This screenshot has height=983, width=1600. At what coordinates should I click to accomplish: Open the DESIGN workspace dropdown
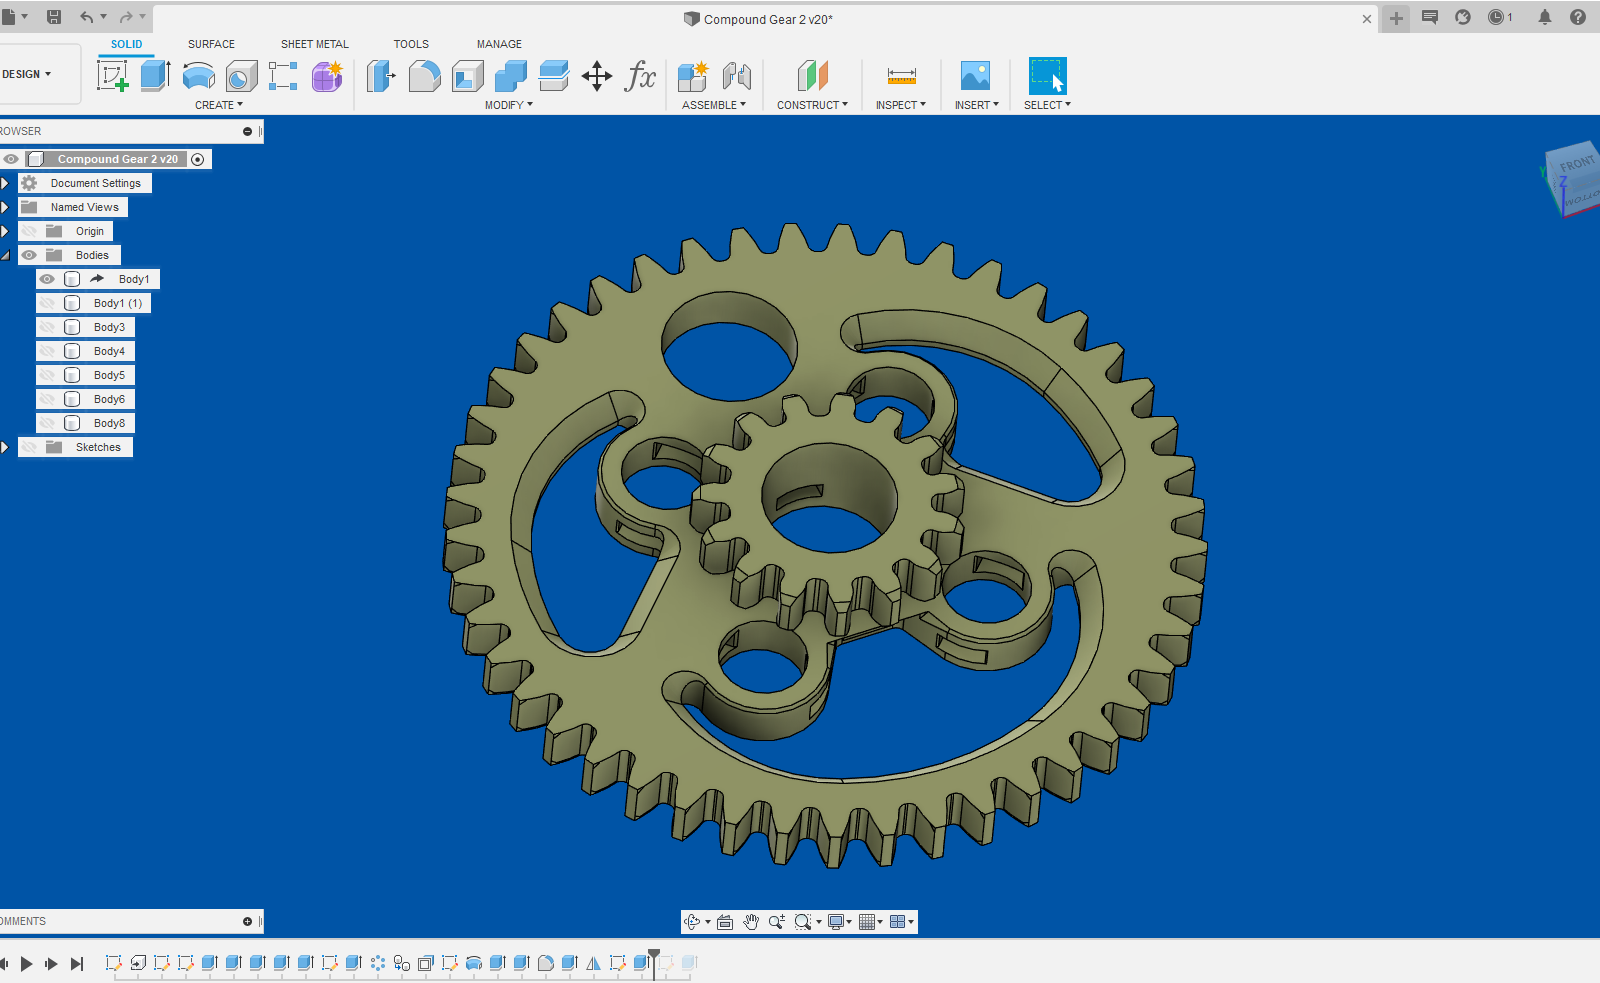27,74
